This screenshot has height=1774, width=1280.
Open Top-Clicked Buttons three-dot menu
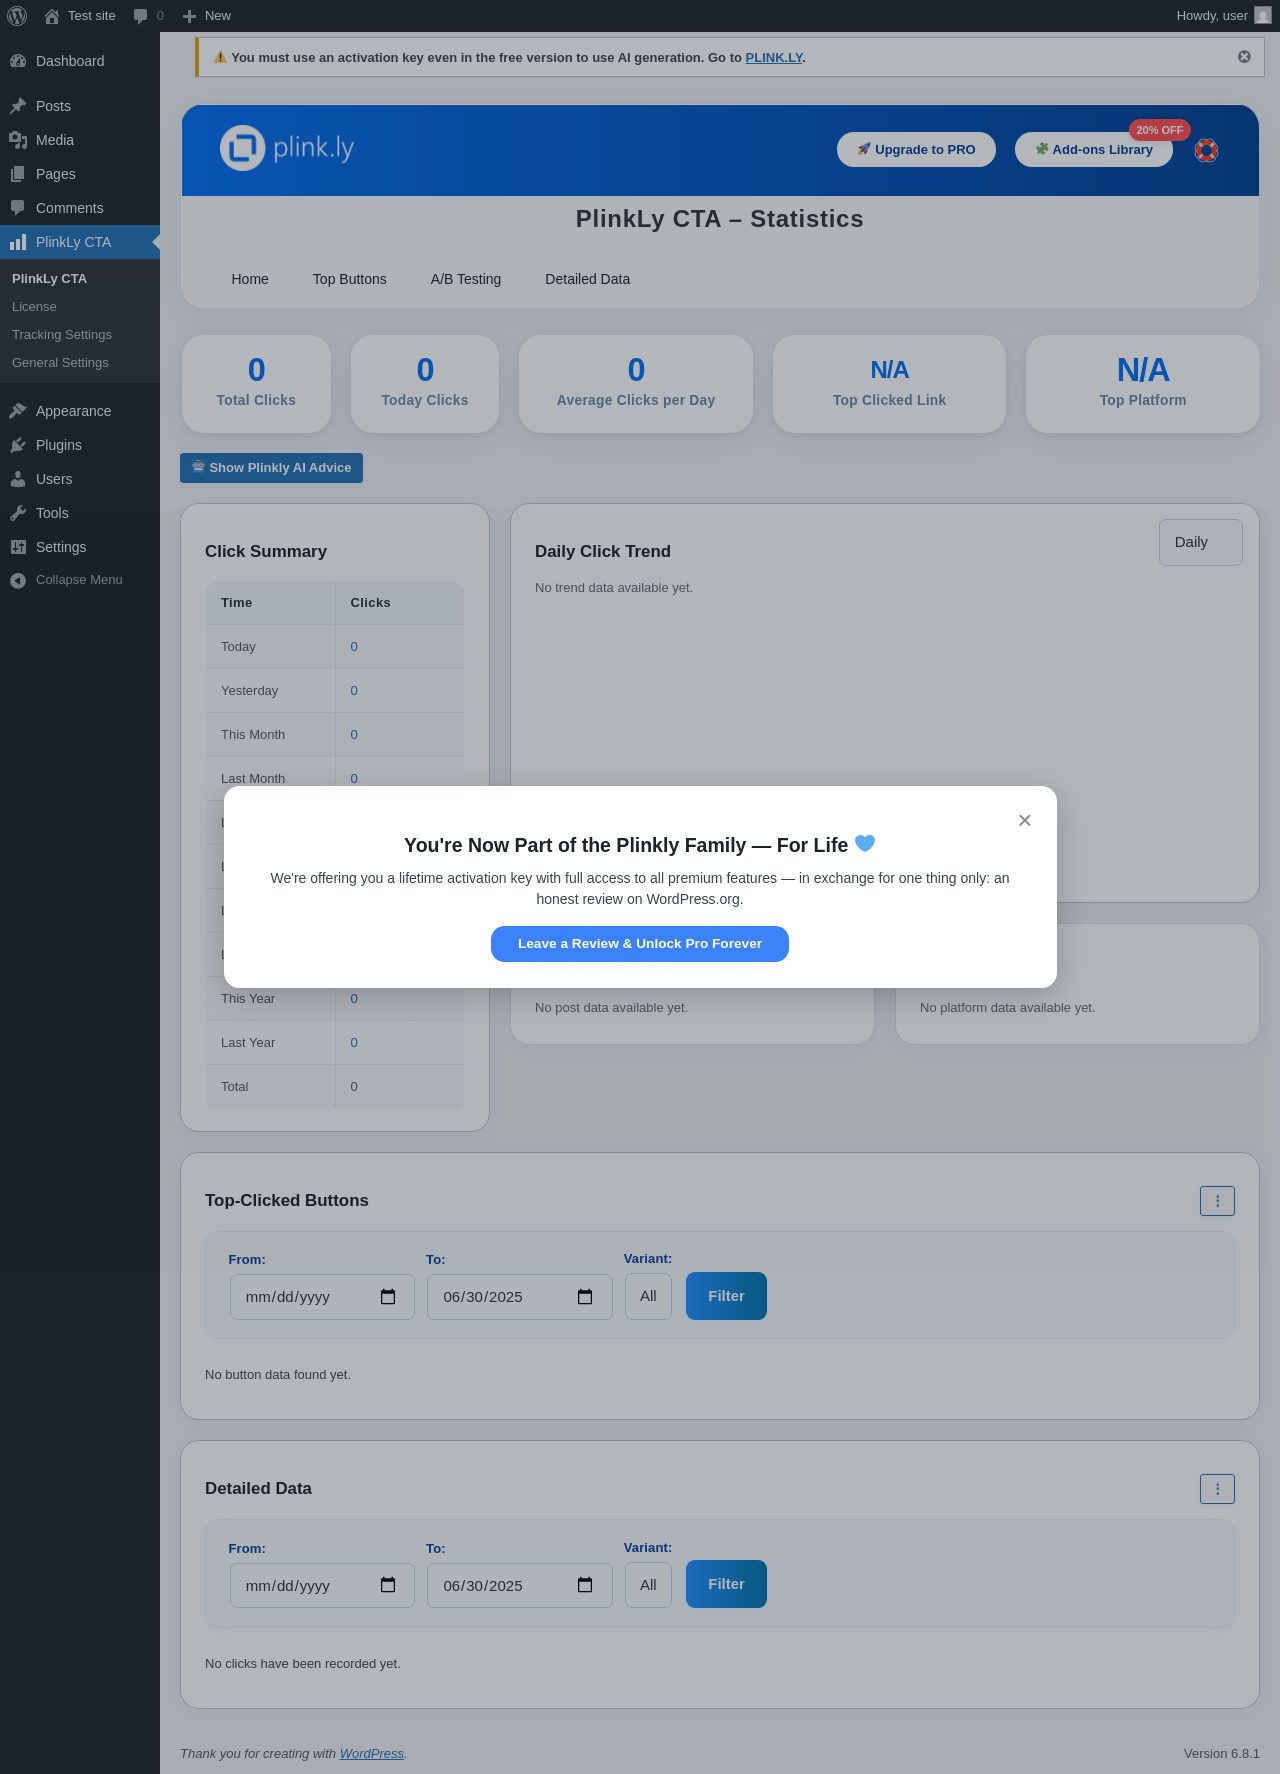click(x=1217, y=1201)
